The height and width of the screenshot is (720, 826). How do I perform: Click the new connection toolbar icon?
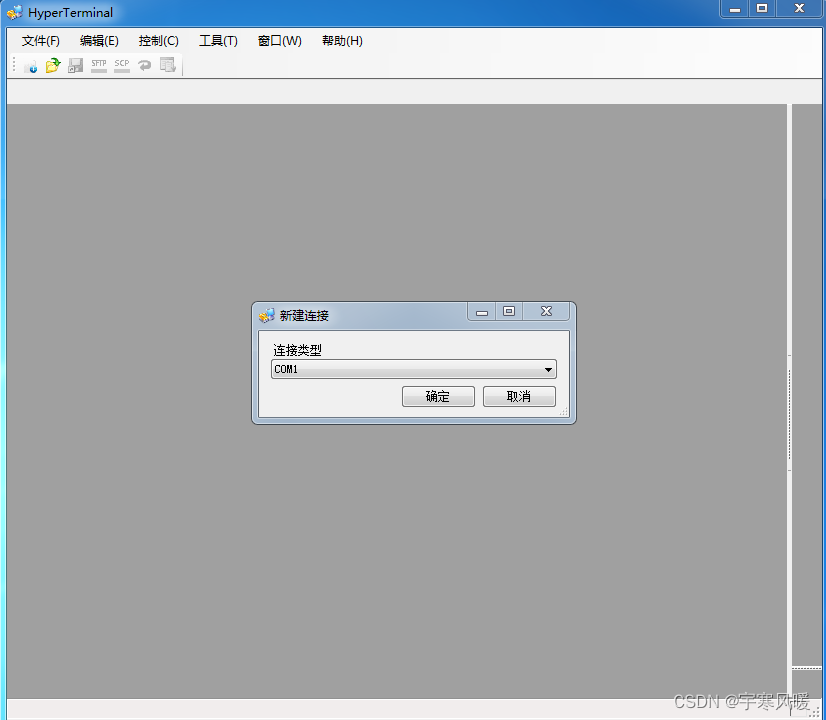pyautogui.click(x=31, y=66)
